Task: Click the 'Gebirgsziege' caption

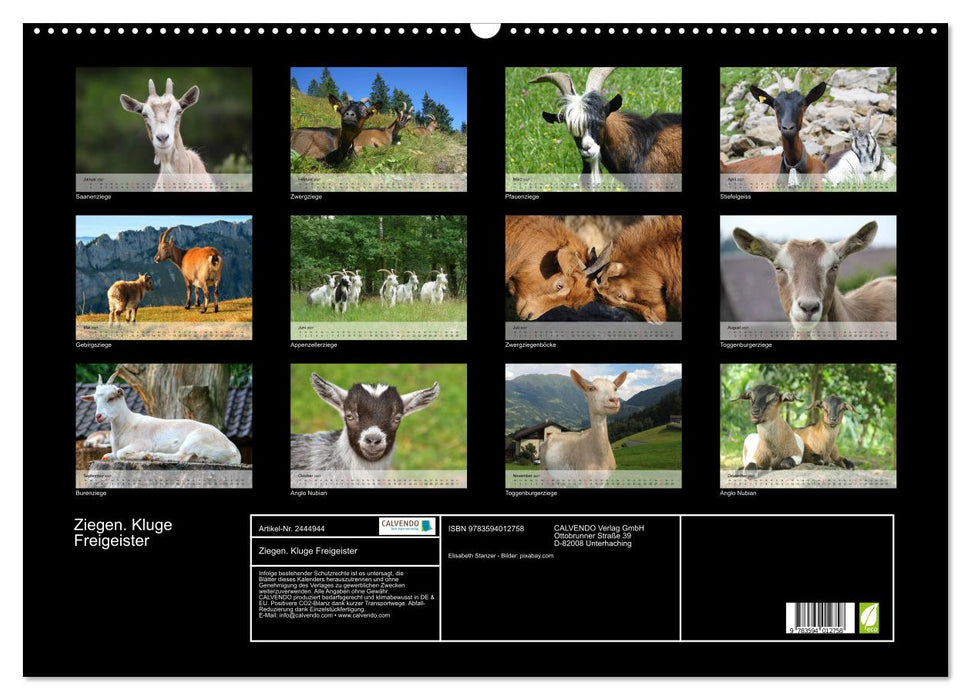Action: (94, 344)
